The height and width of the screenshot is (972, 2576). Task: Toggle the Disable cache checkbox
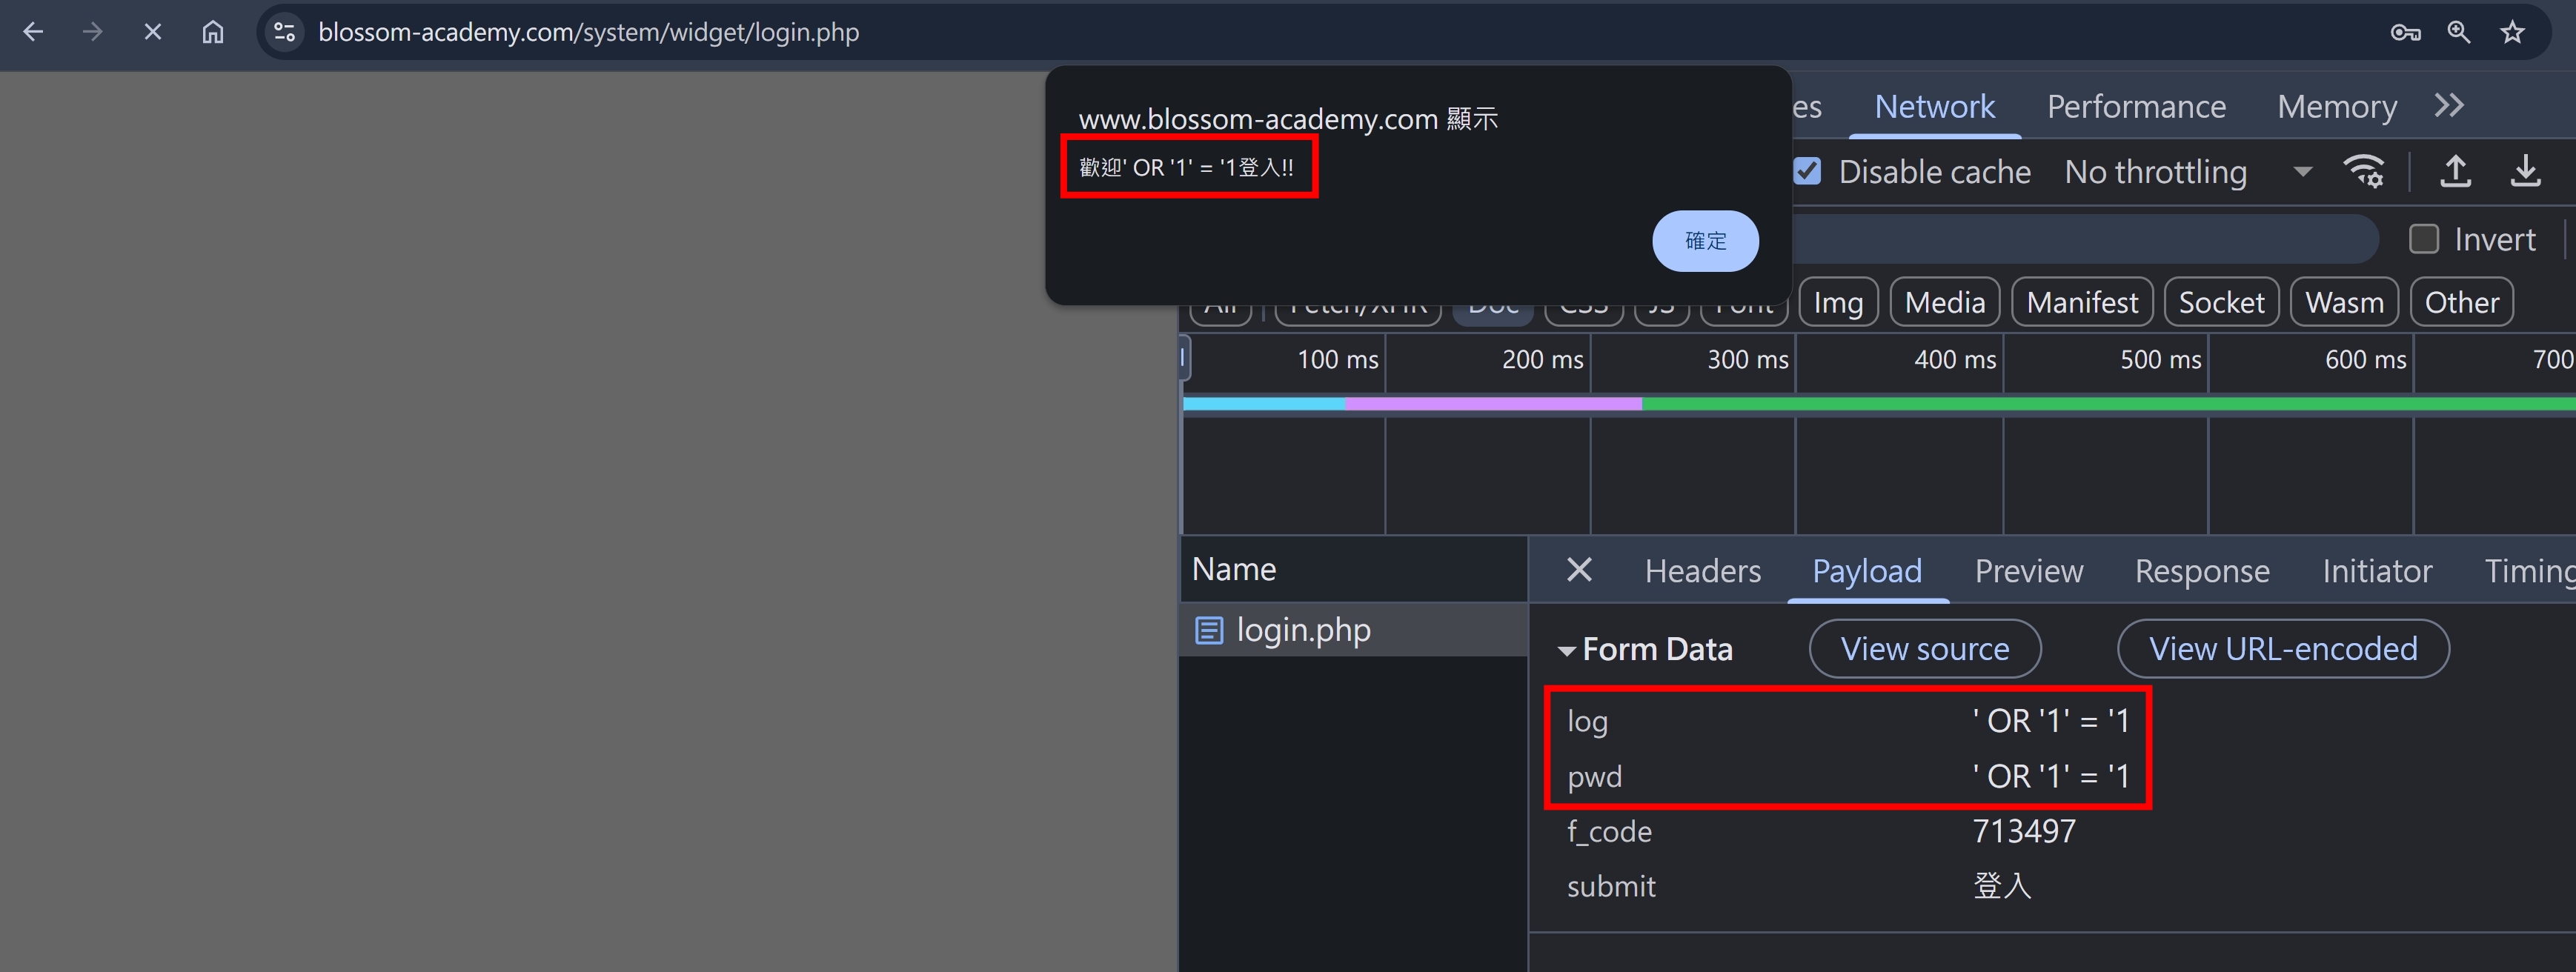click(1807, 171)
